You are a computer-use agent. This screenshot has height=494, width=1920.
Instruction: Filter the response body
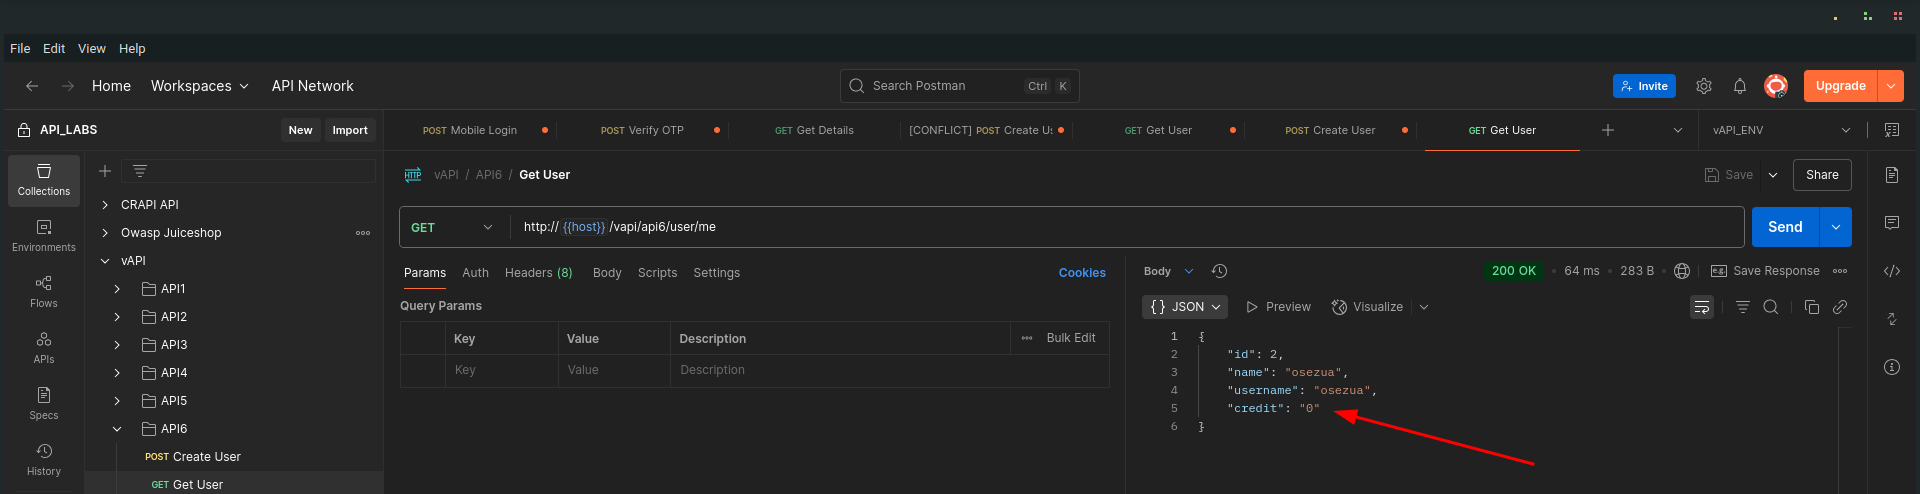[1743, 307]
